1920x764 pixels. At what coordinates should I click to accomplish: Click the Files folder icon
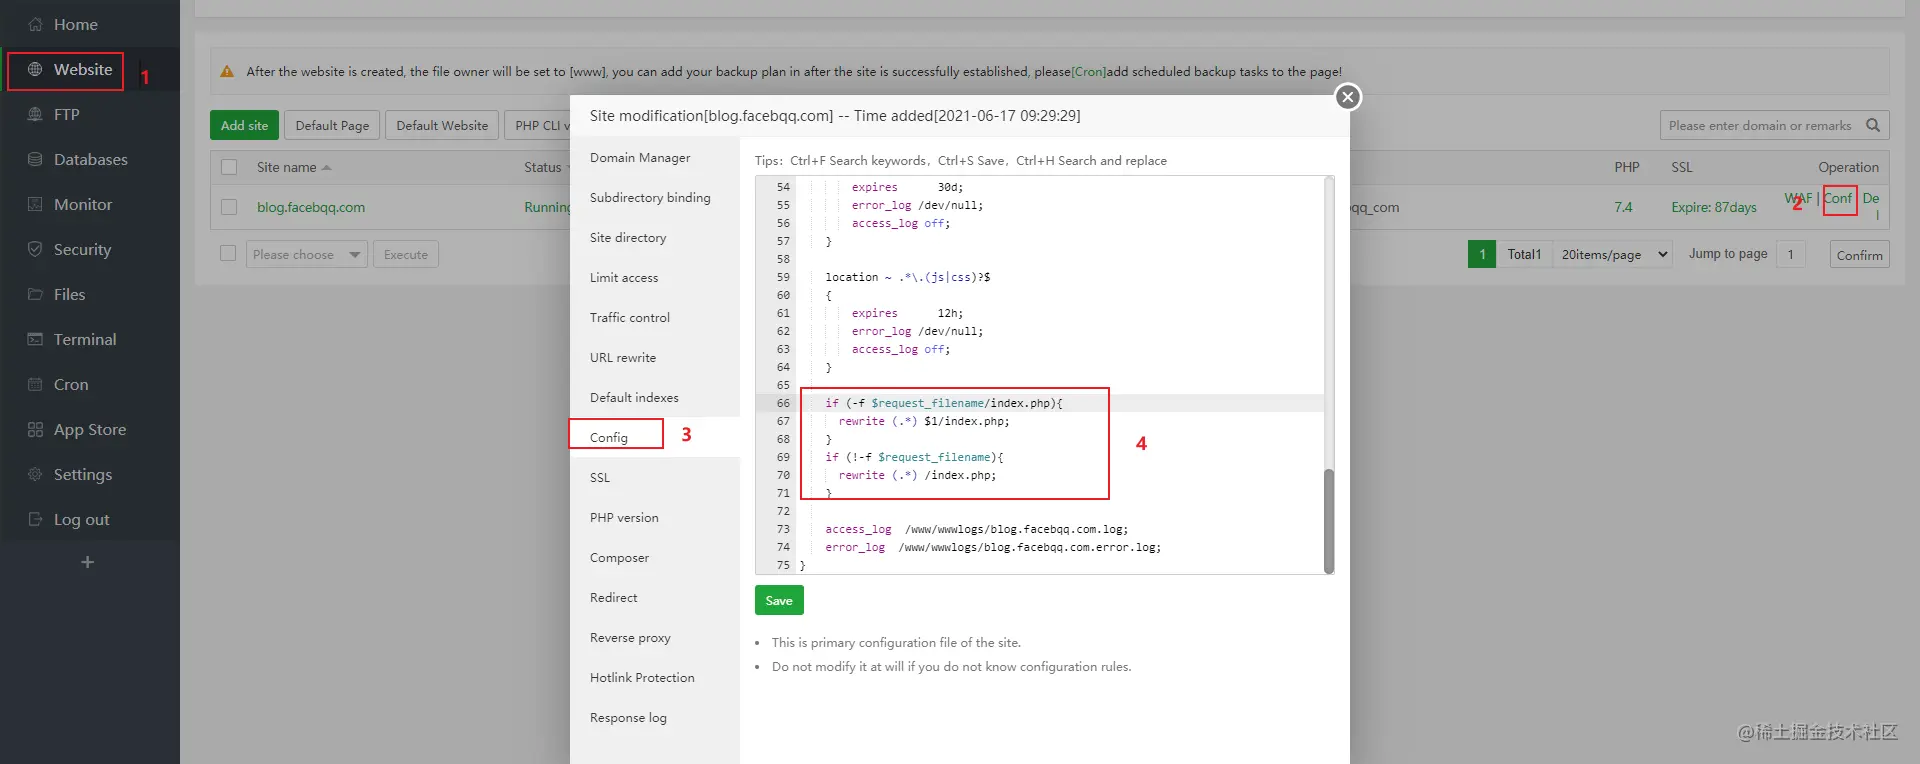tap(35, 294)
